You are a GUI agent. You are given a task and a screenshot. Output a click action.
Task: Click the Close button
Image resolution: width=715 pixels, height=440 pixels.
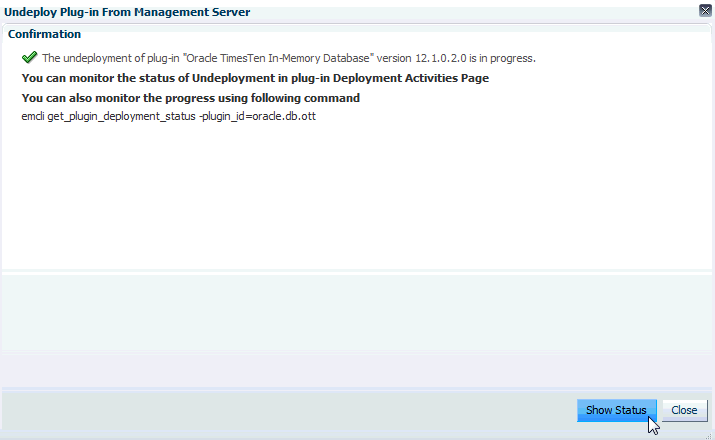tap(684, 410)
